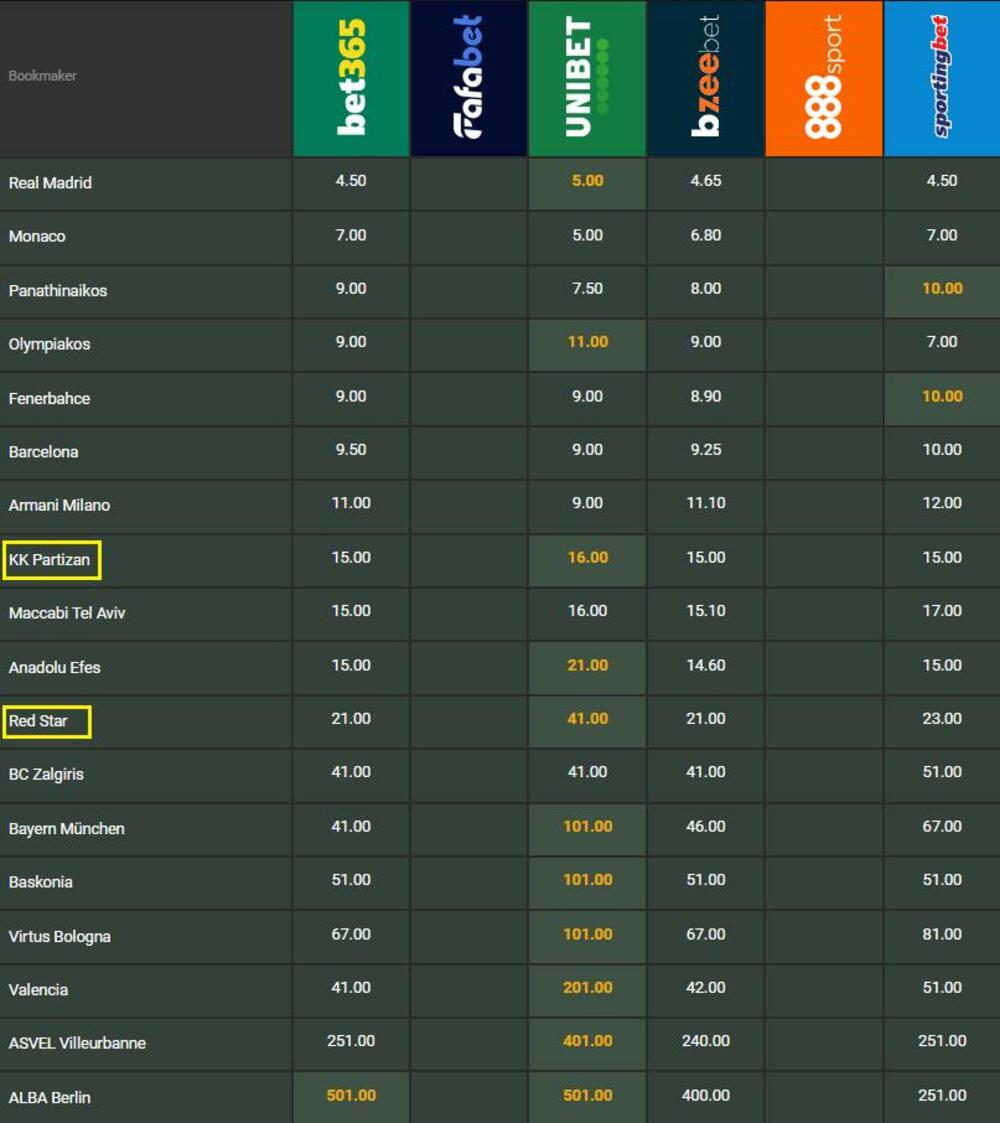Select Monaco 6.80 odds at bzeebet

point(705,236)
